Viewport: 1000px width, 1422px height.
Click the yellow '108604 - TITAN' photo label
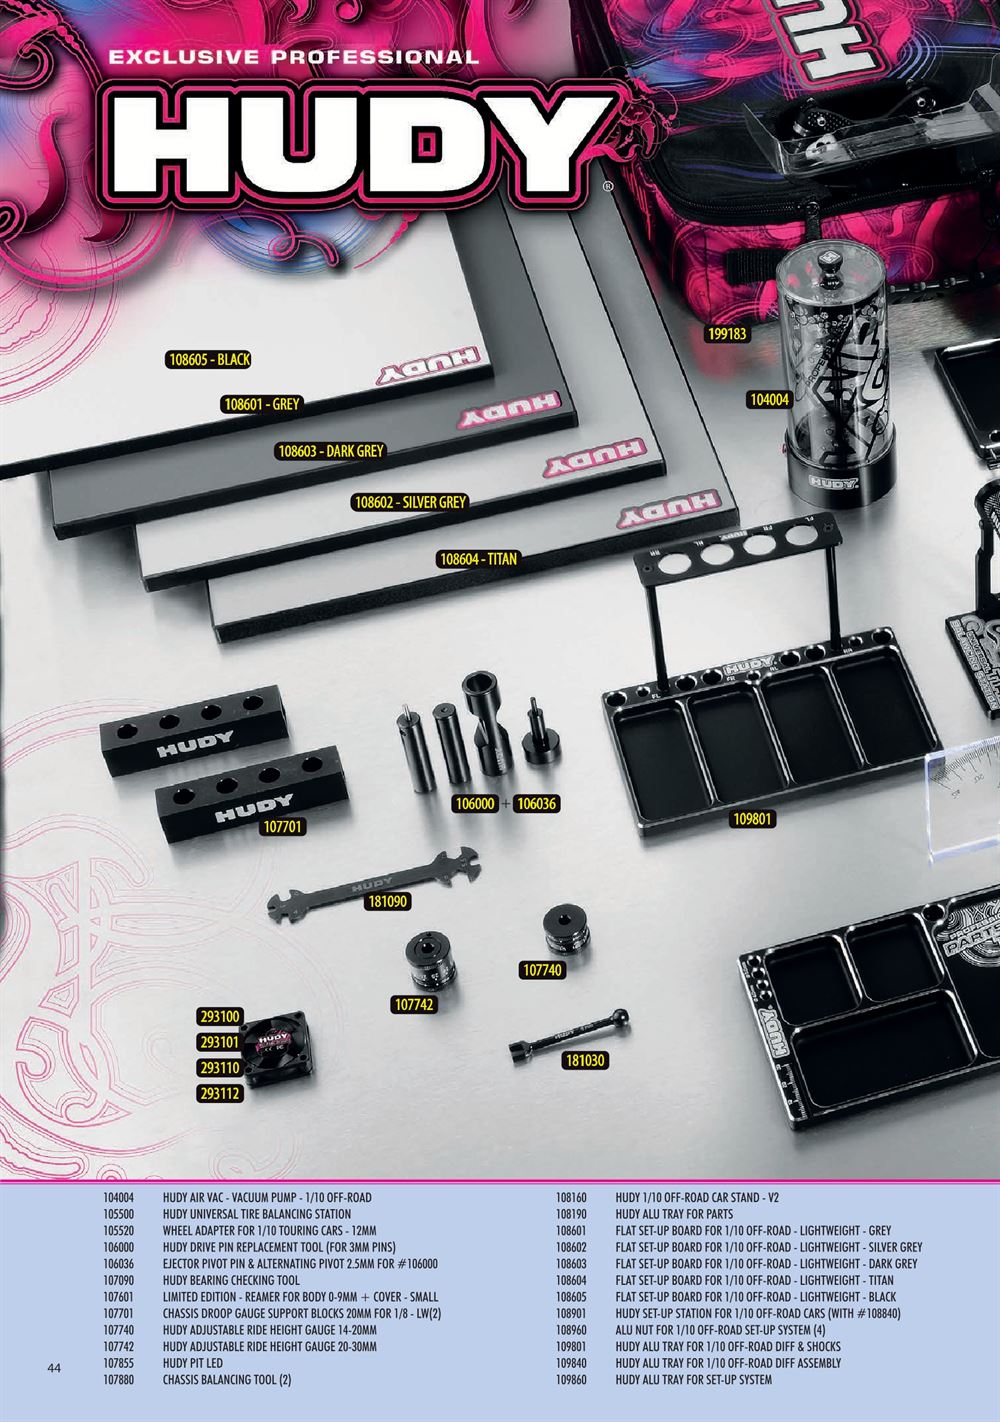[x=478, y=559]
